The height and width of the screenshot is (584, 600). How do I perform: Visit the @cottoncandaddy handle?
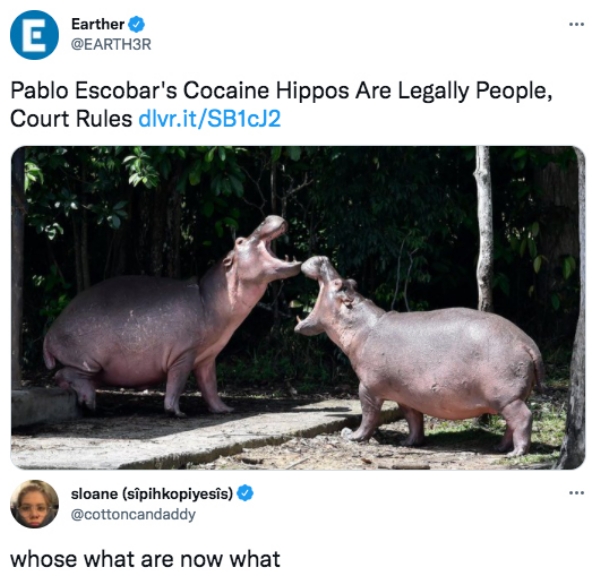[x=133, y=514]
